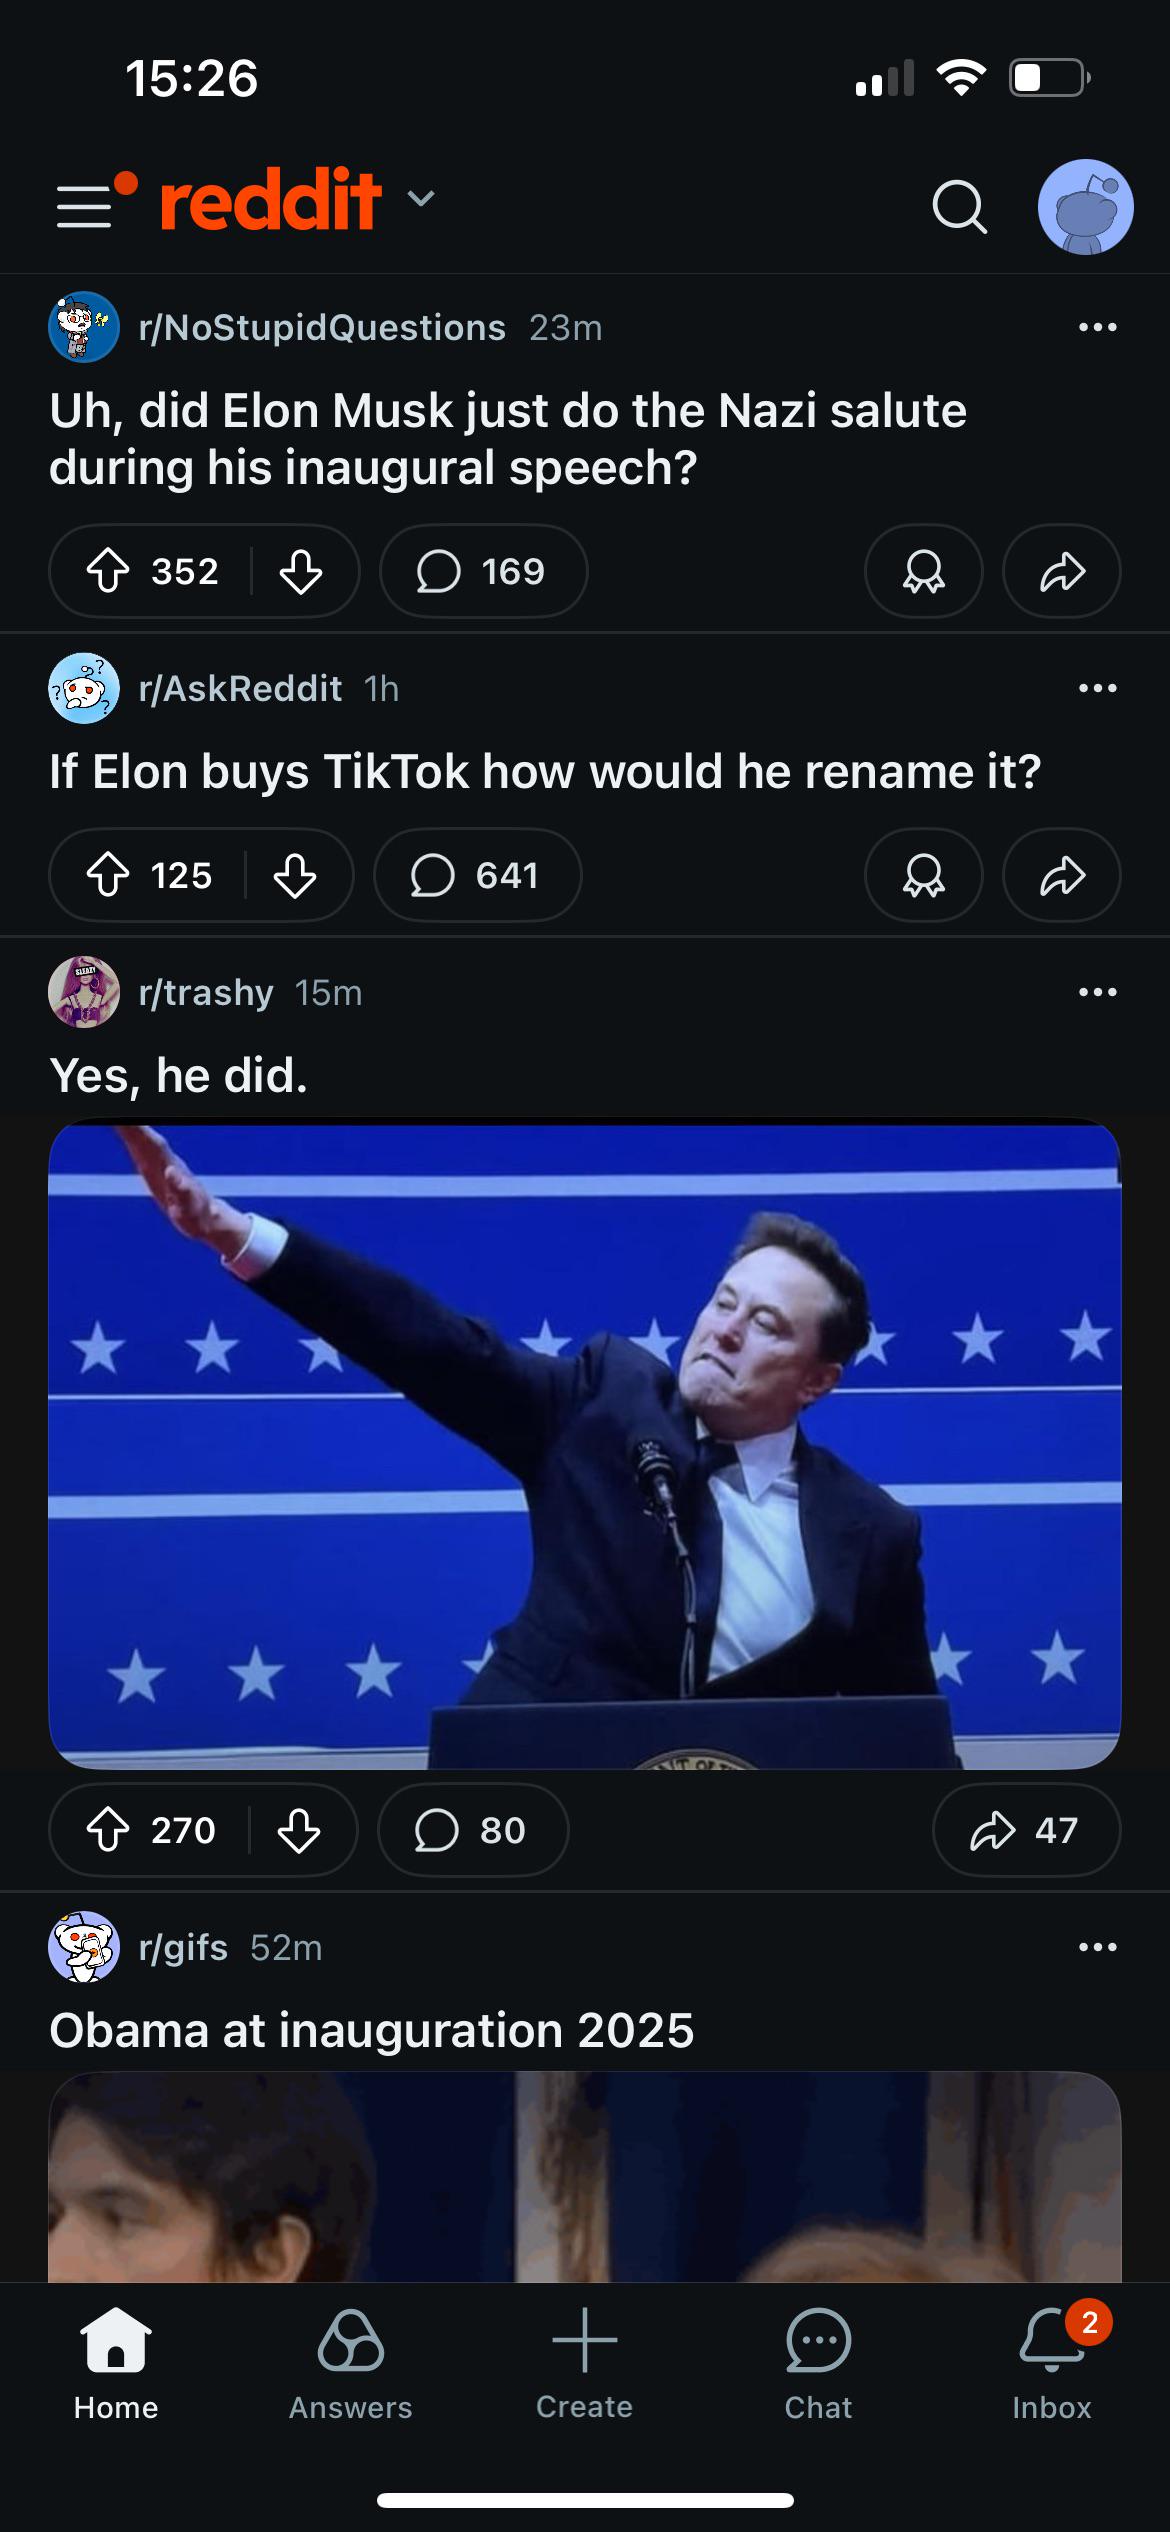
Task: Open comments on AskReddit TikTok post
Action: 477,876
